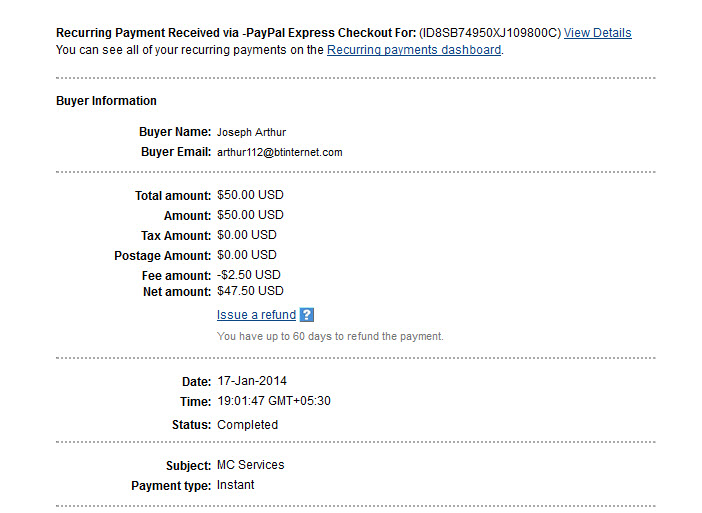Click the Buyer Information heading
This screenshot has width=702, height=513.
(x=106, y=101)
